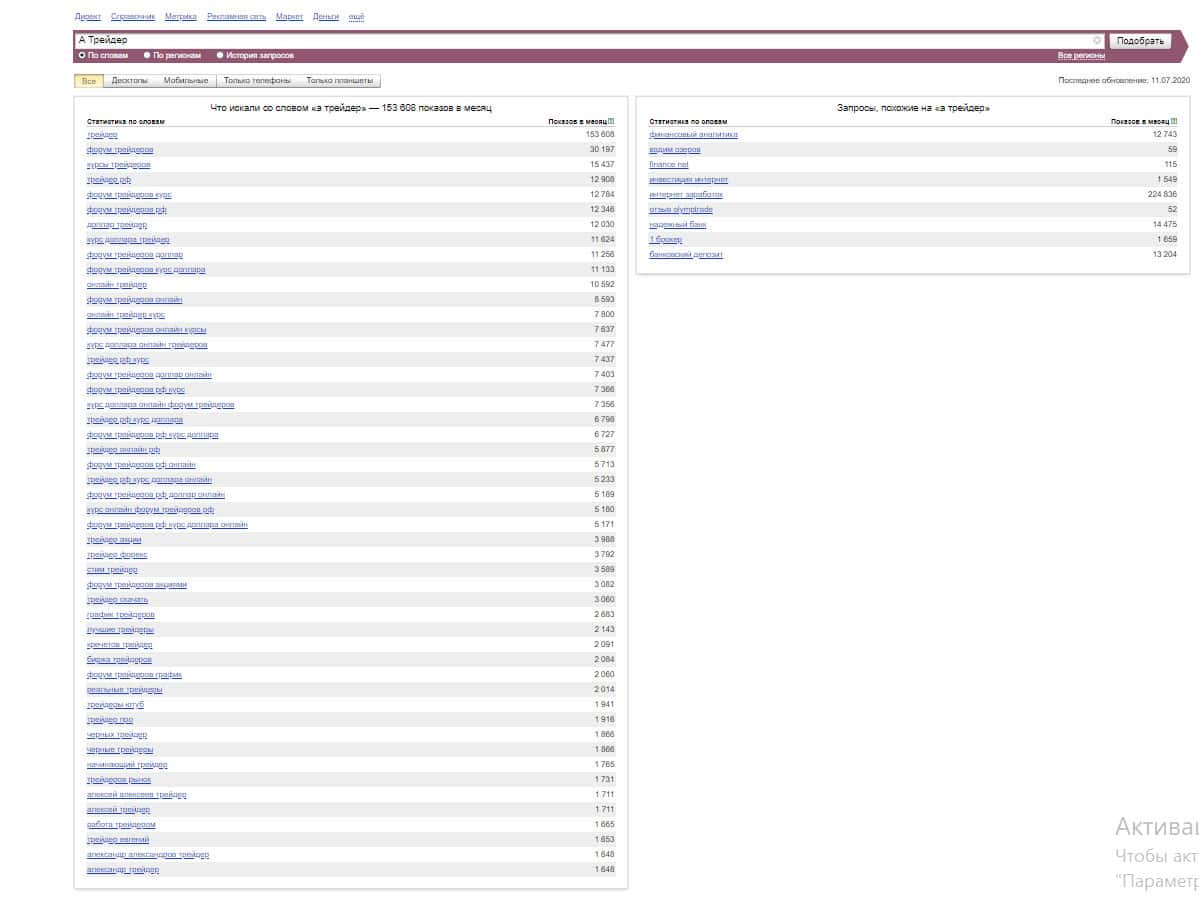The height and width of the screenshot is (902, 1199).
Task: Select 'По регионам' radio button
Action: click(x=147, y=56)
